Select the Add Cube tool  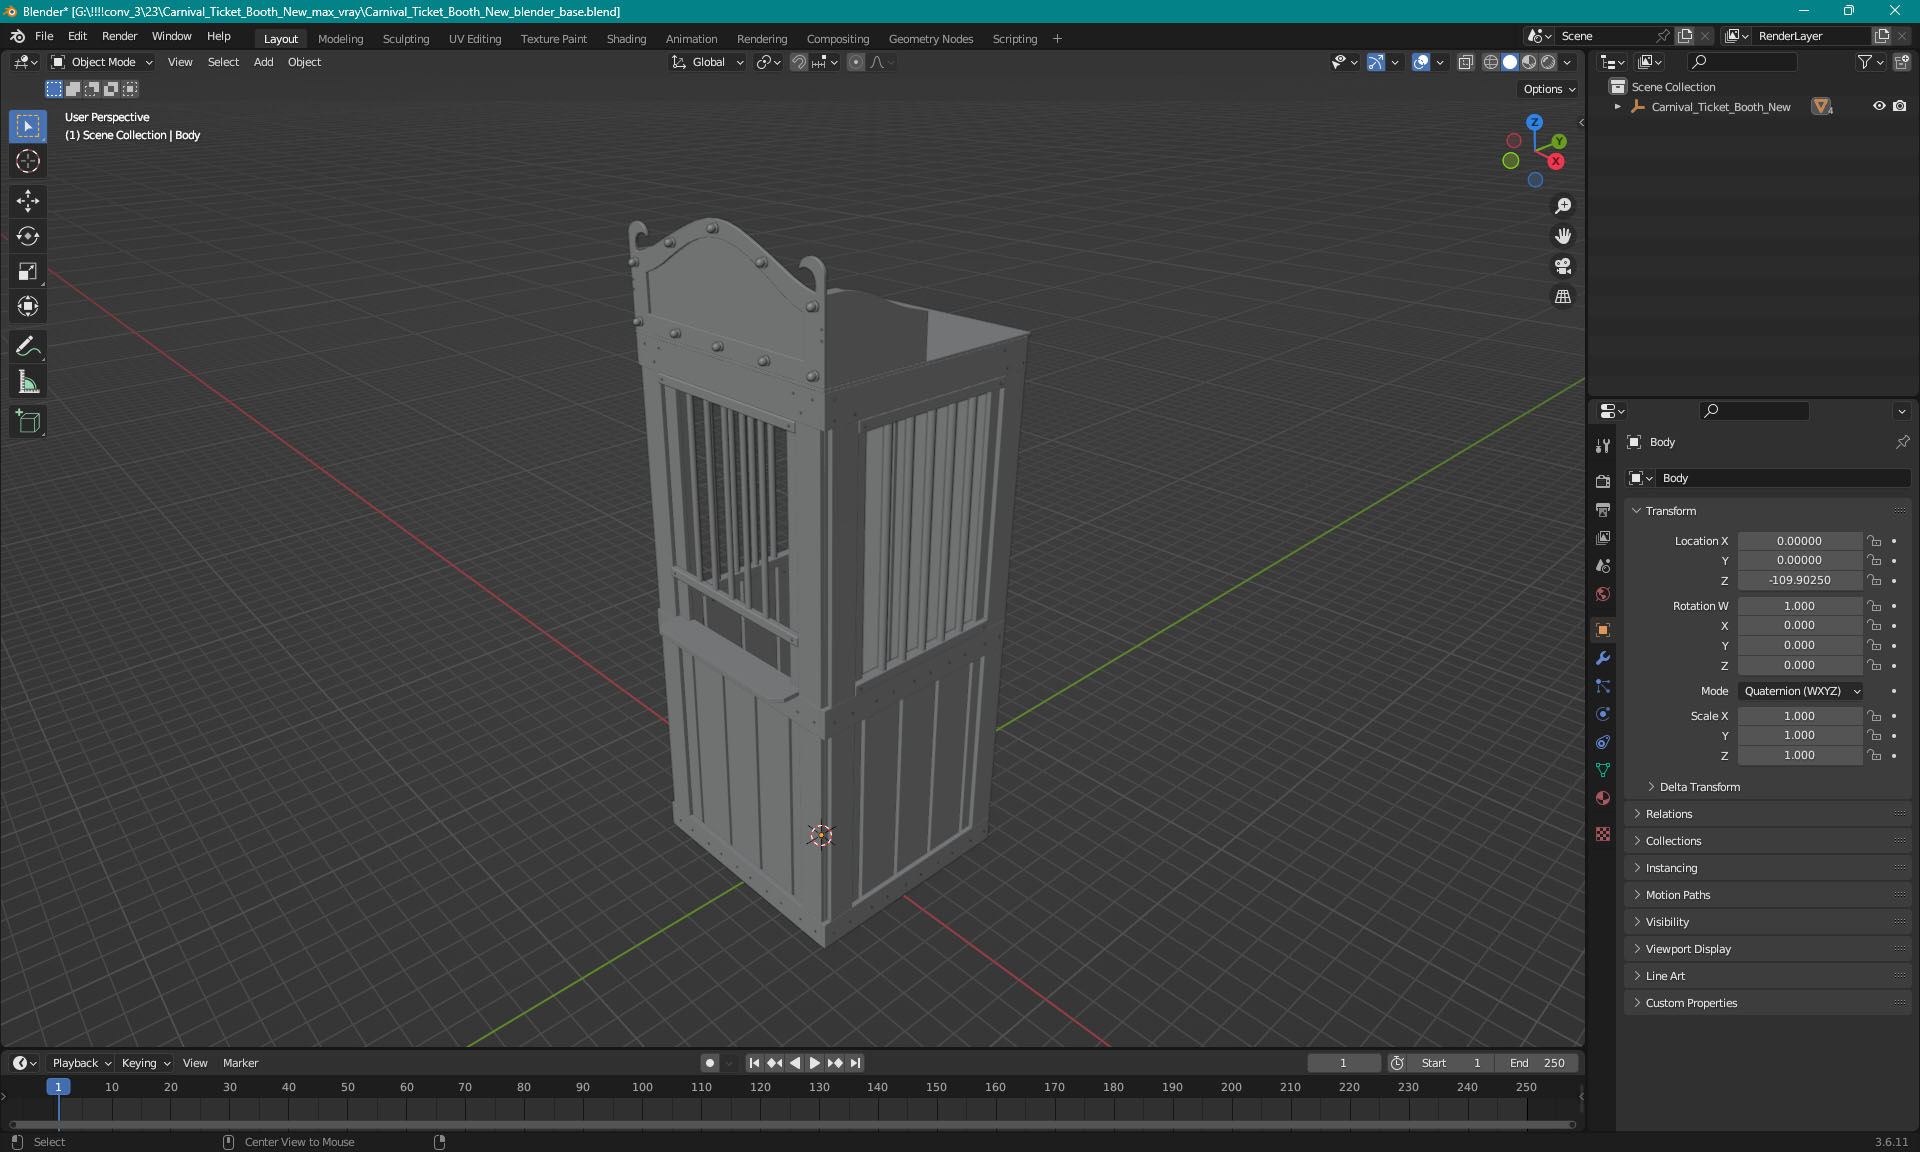(28, 422)
